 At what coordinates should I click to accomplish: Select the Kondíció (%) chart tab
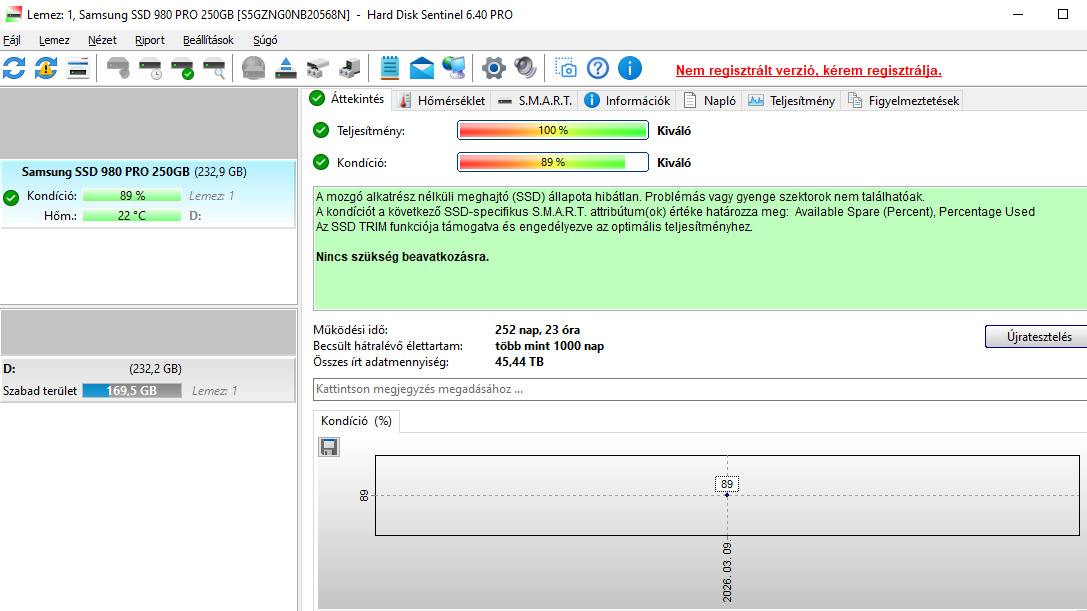[356, 421]
